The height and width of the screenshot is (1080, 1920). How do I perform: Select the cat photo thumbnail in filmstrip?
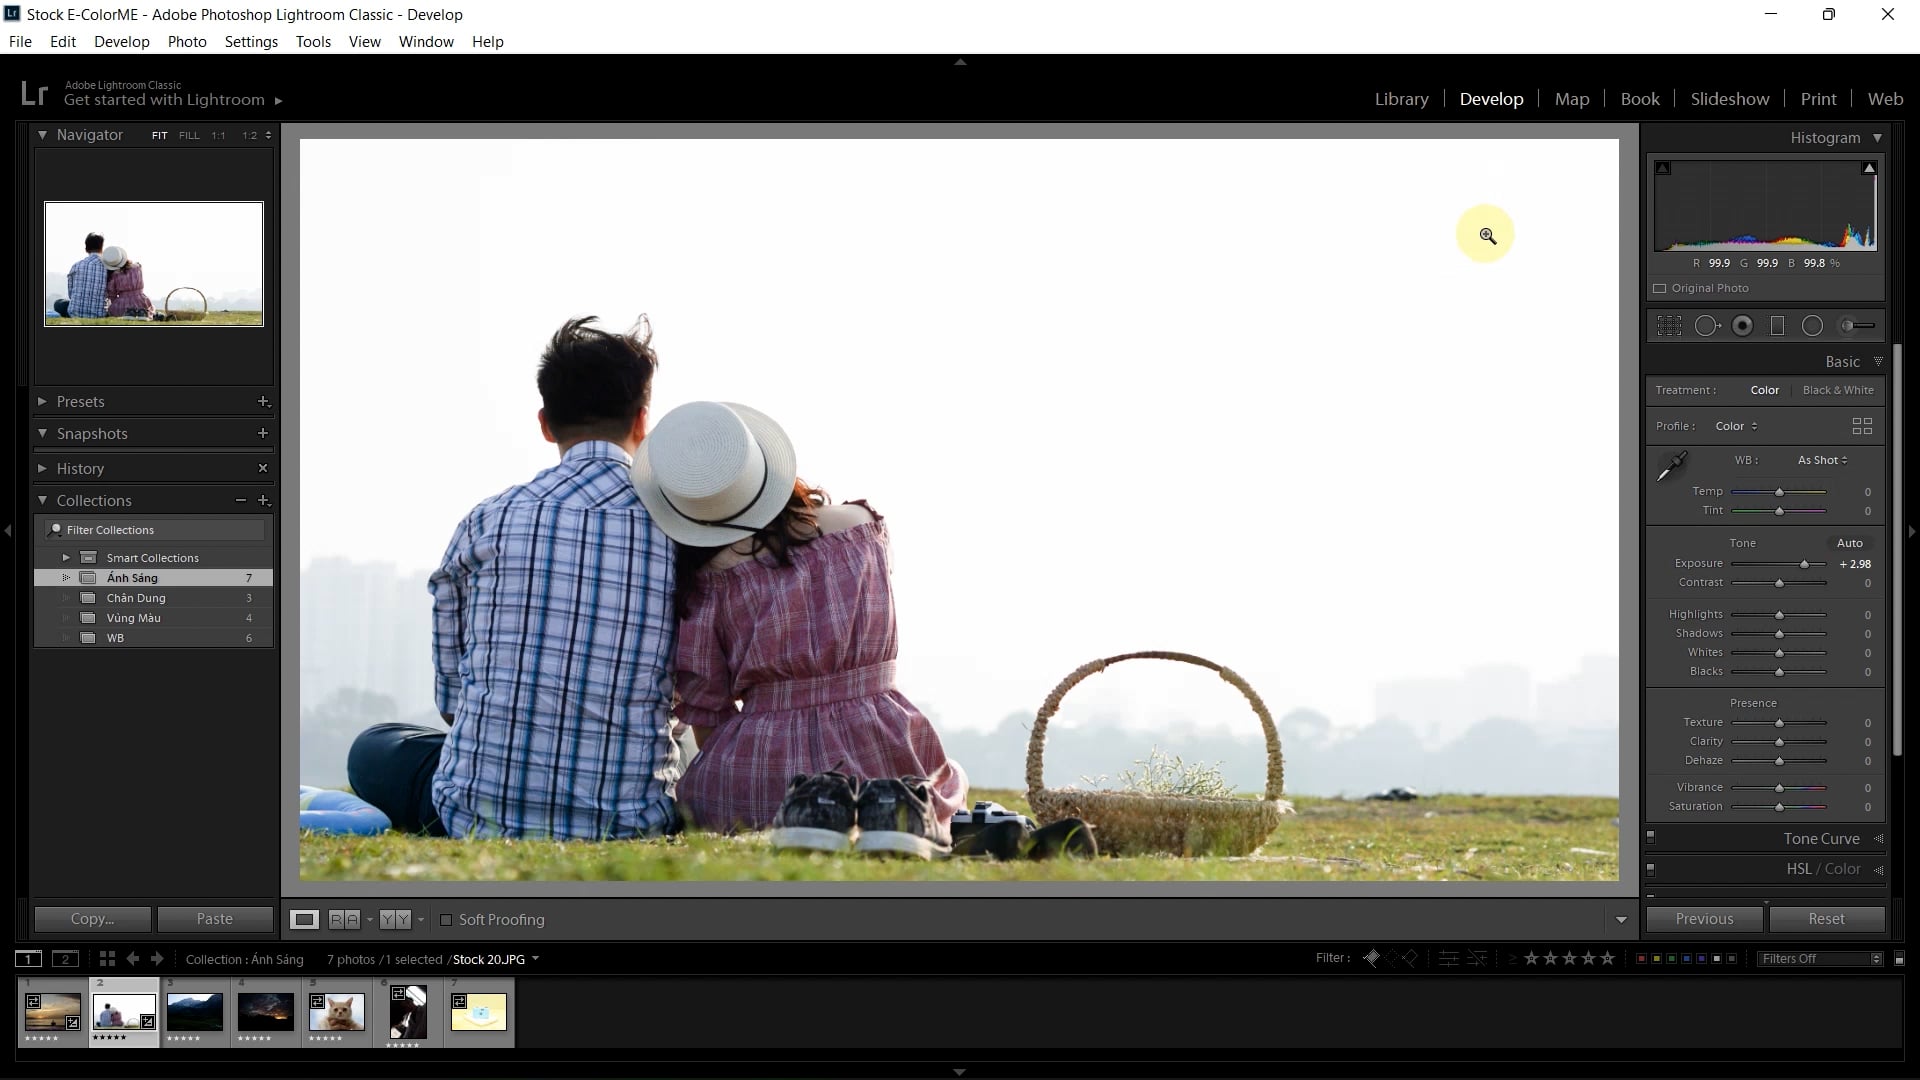pos(337,1012)
